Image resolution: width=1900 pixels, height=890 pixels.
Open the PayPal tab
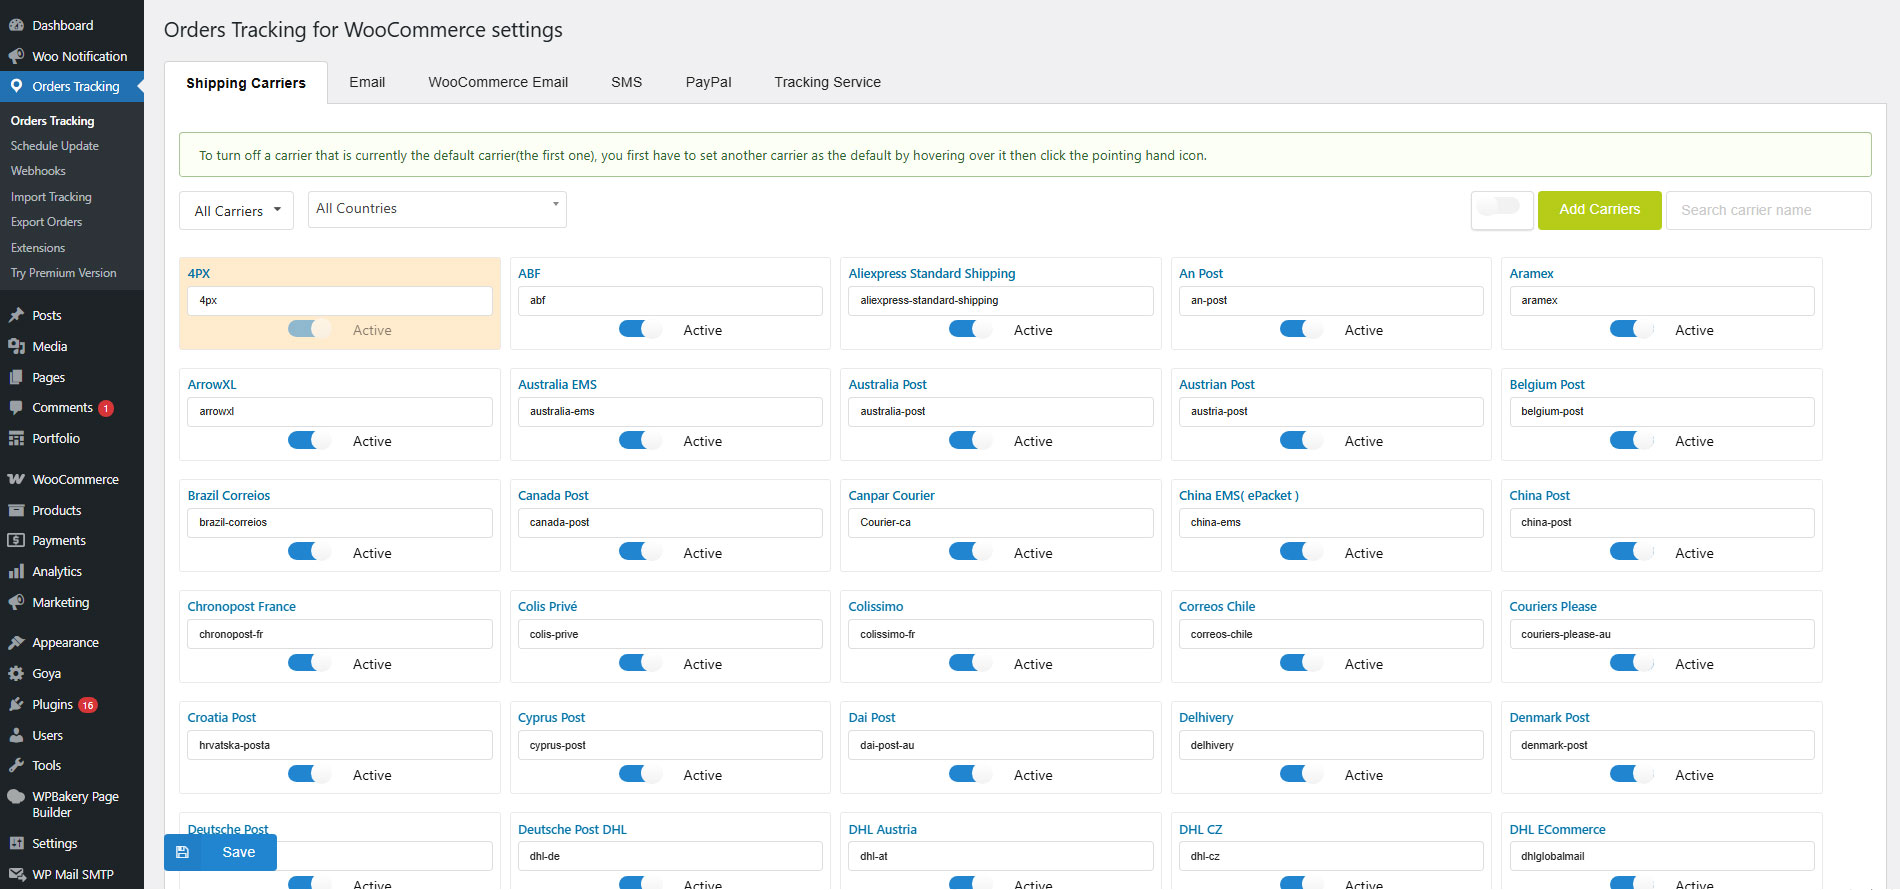point(708,82)
